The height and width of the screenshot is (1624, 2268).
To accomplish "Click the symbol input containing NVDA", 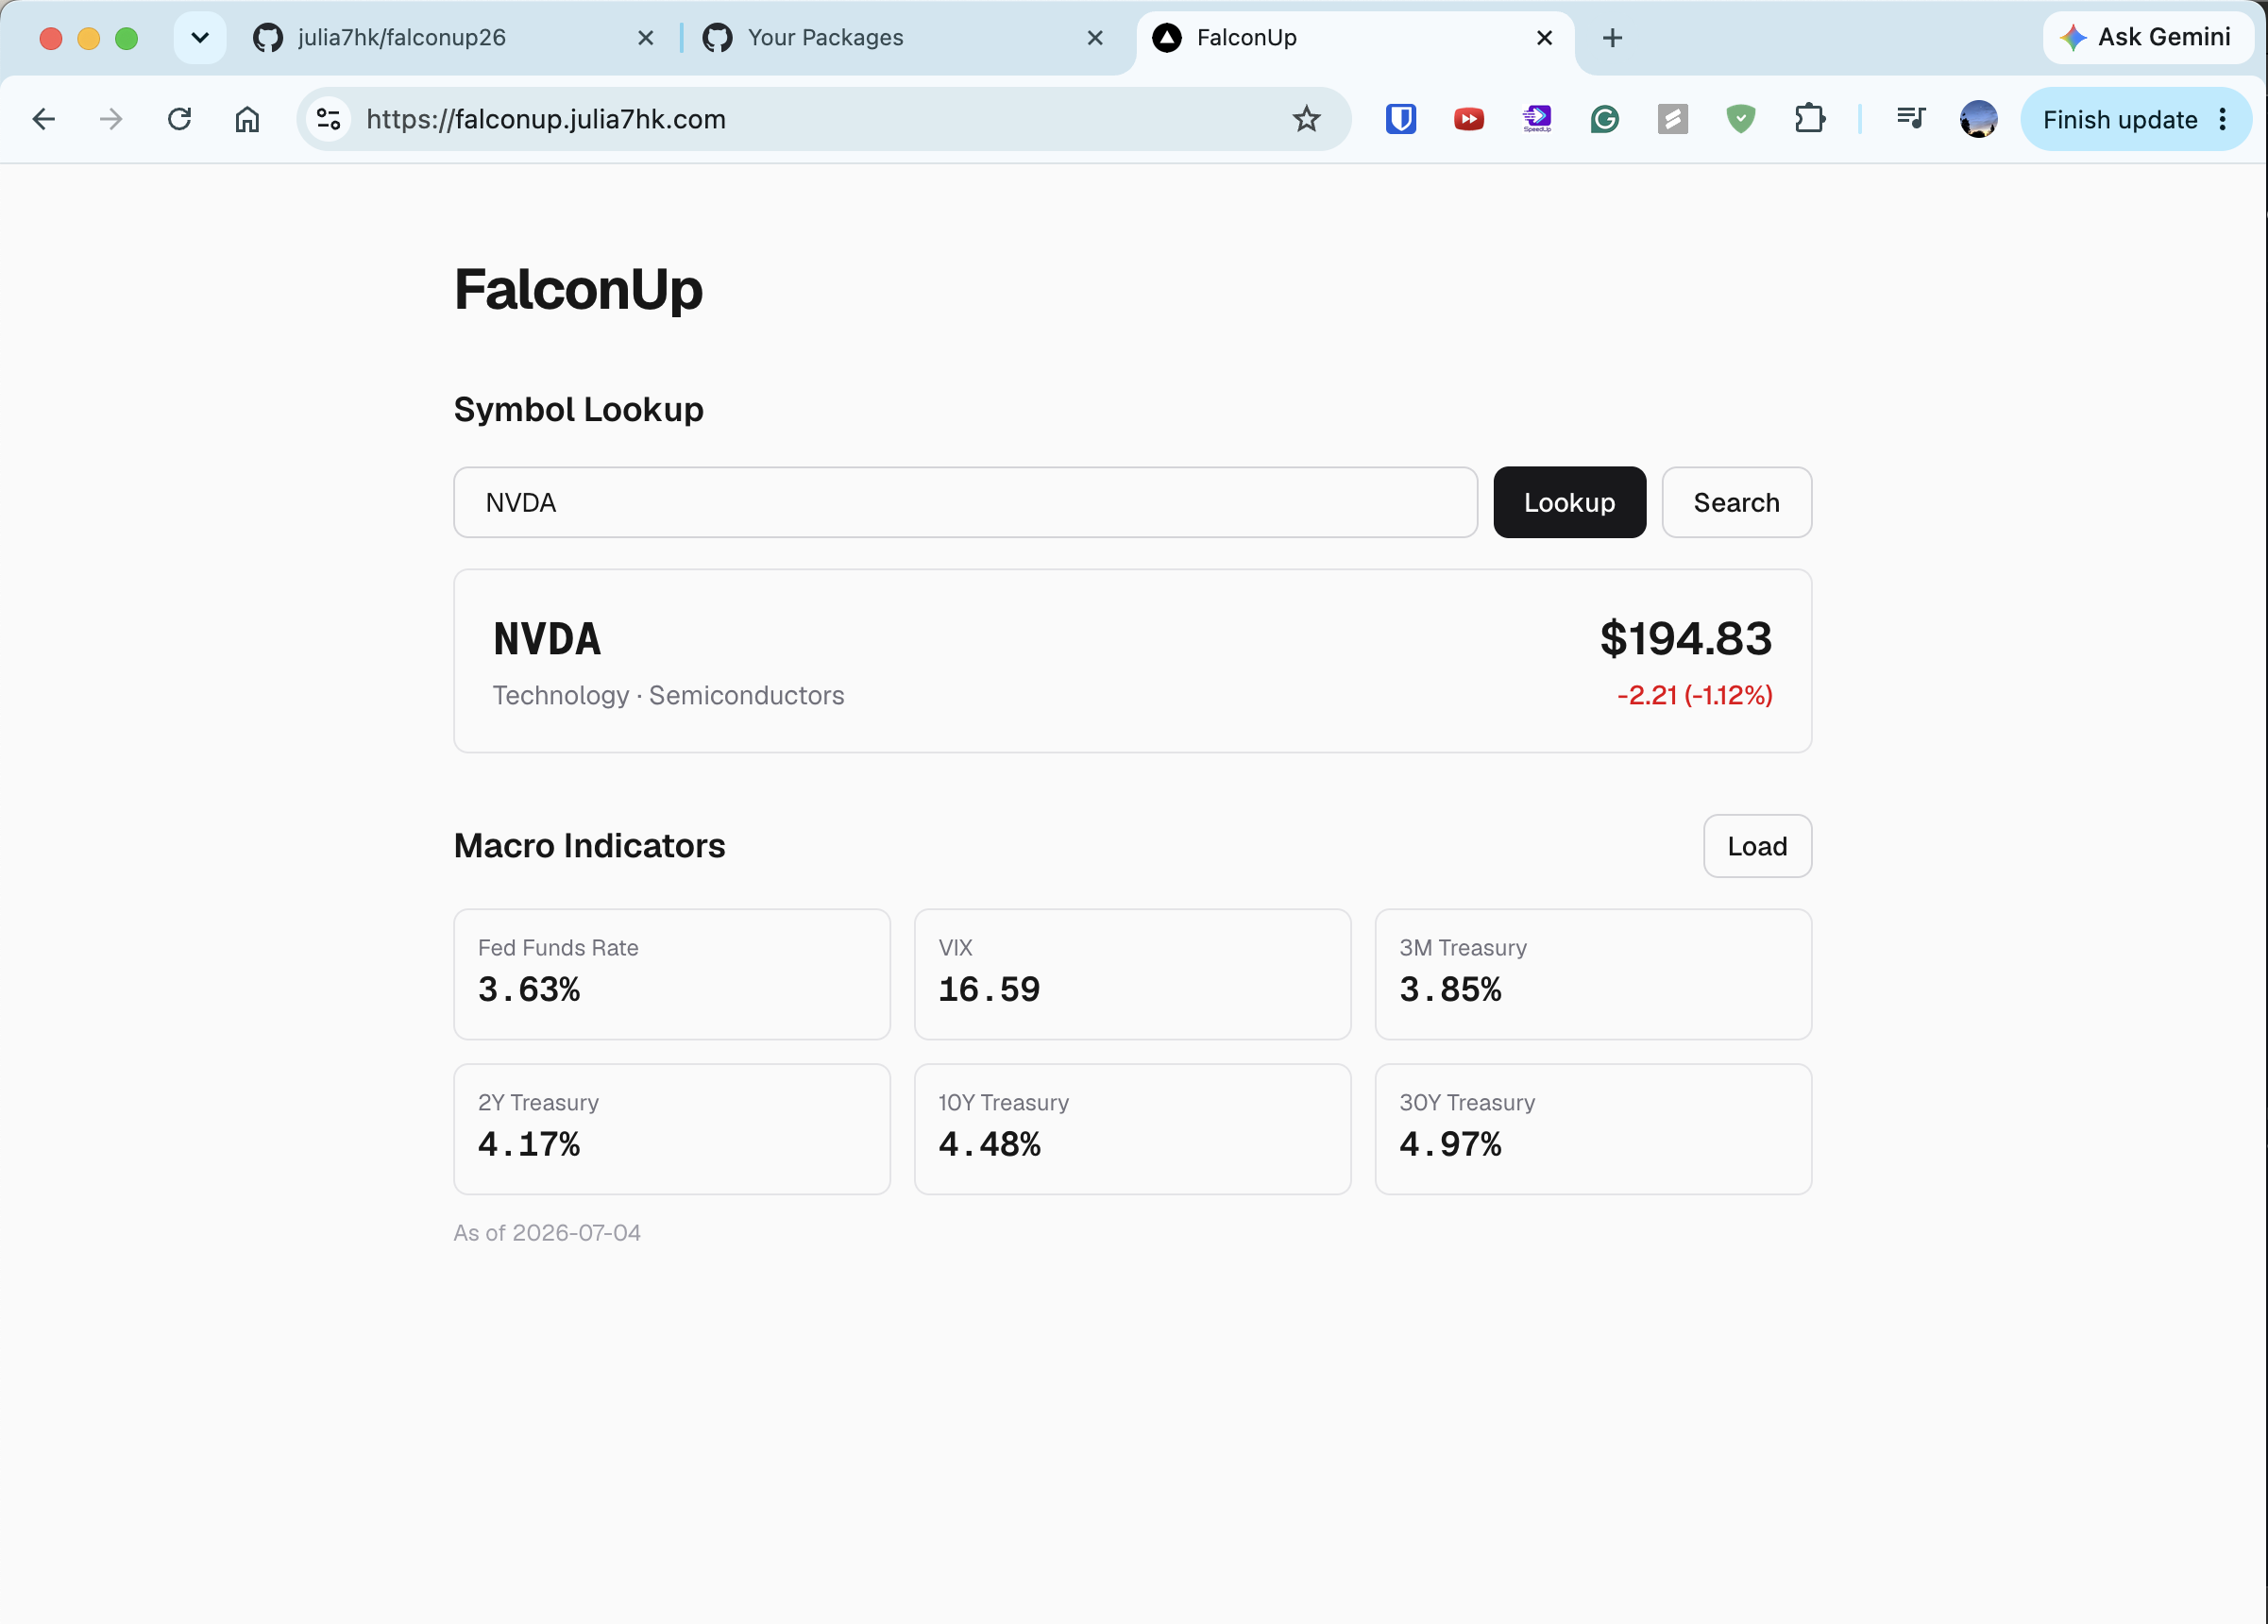I will click(x=965, y=502).
